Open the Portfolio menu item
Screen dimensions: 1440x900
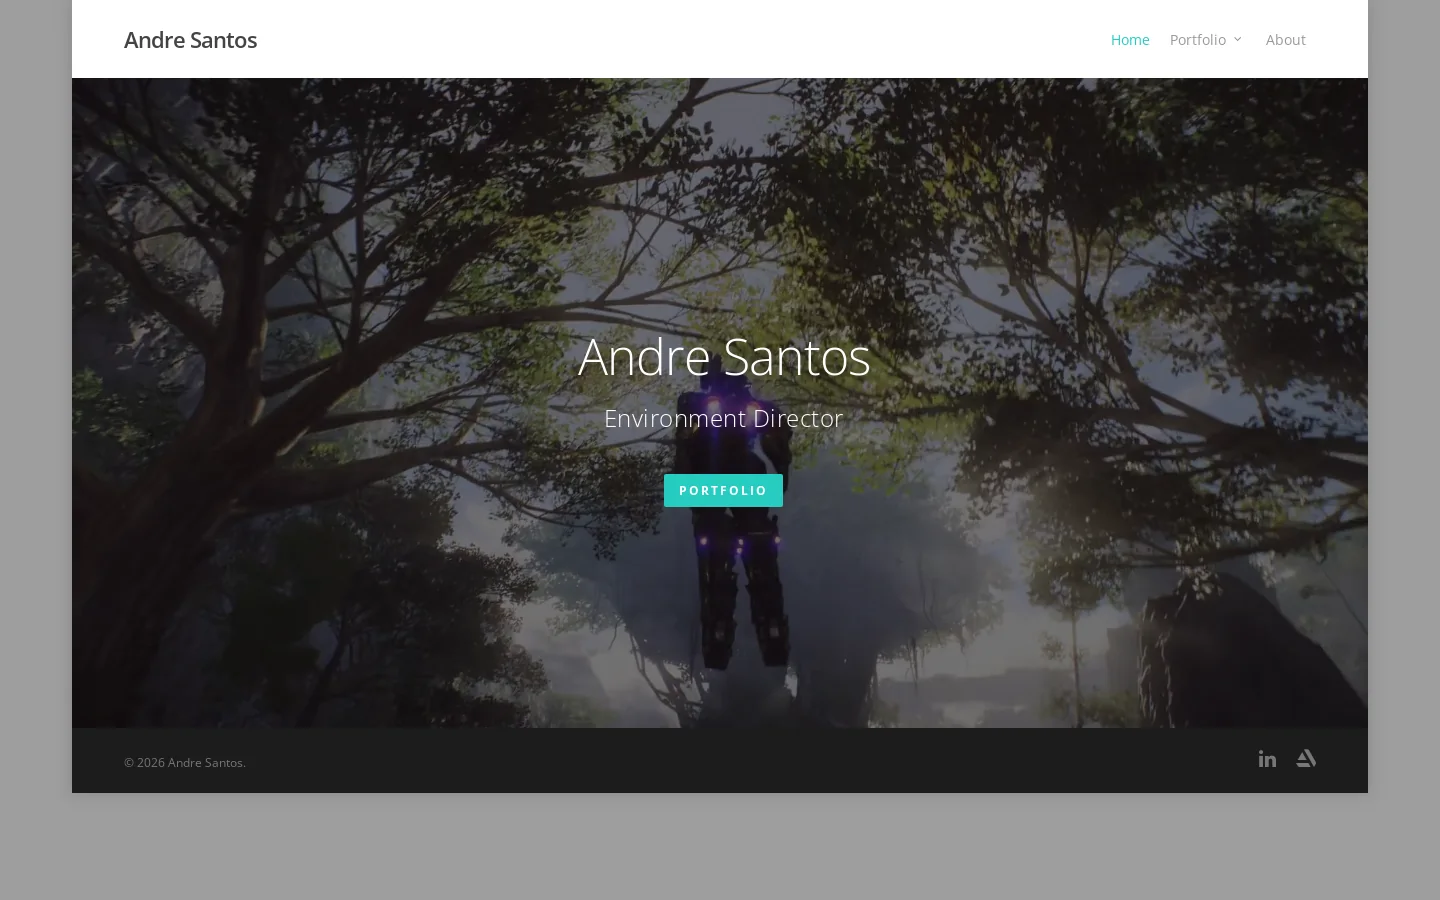point(1198,40)
